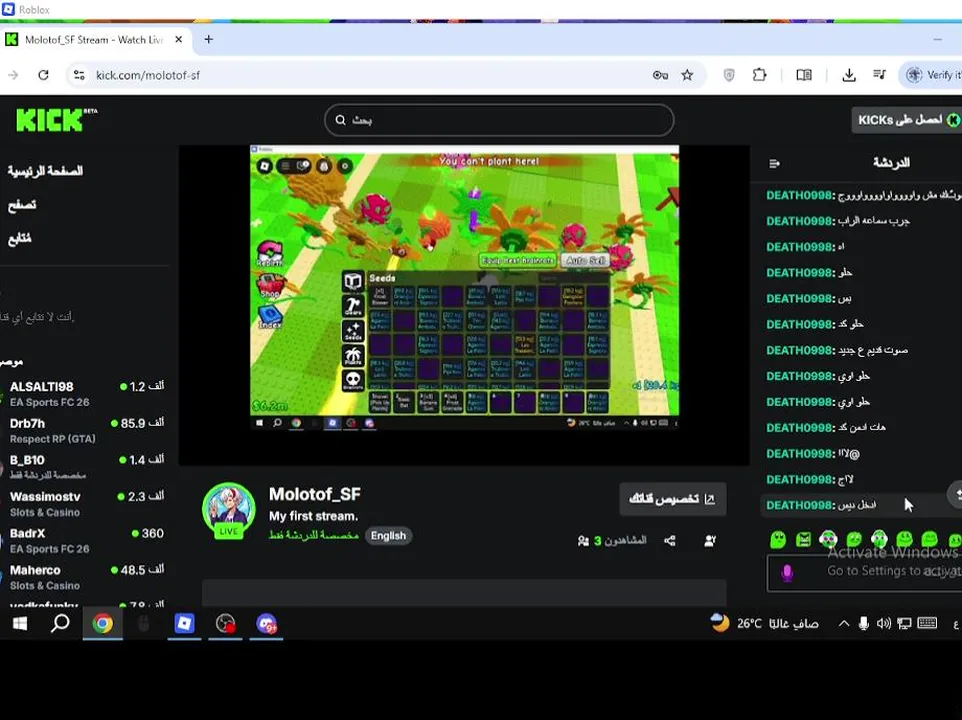Open recommended channel BadrX
962x720 pixels.
pos(85,541)
